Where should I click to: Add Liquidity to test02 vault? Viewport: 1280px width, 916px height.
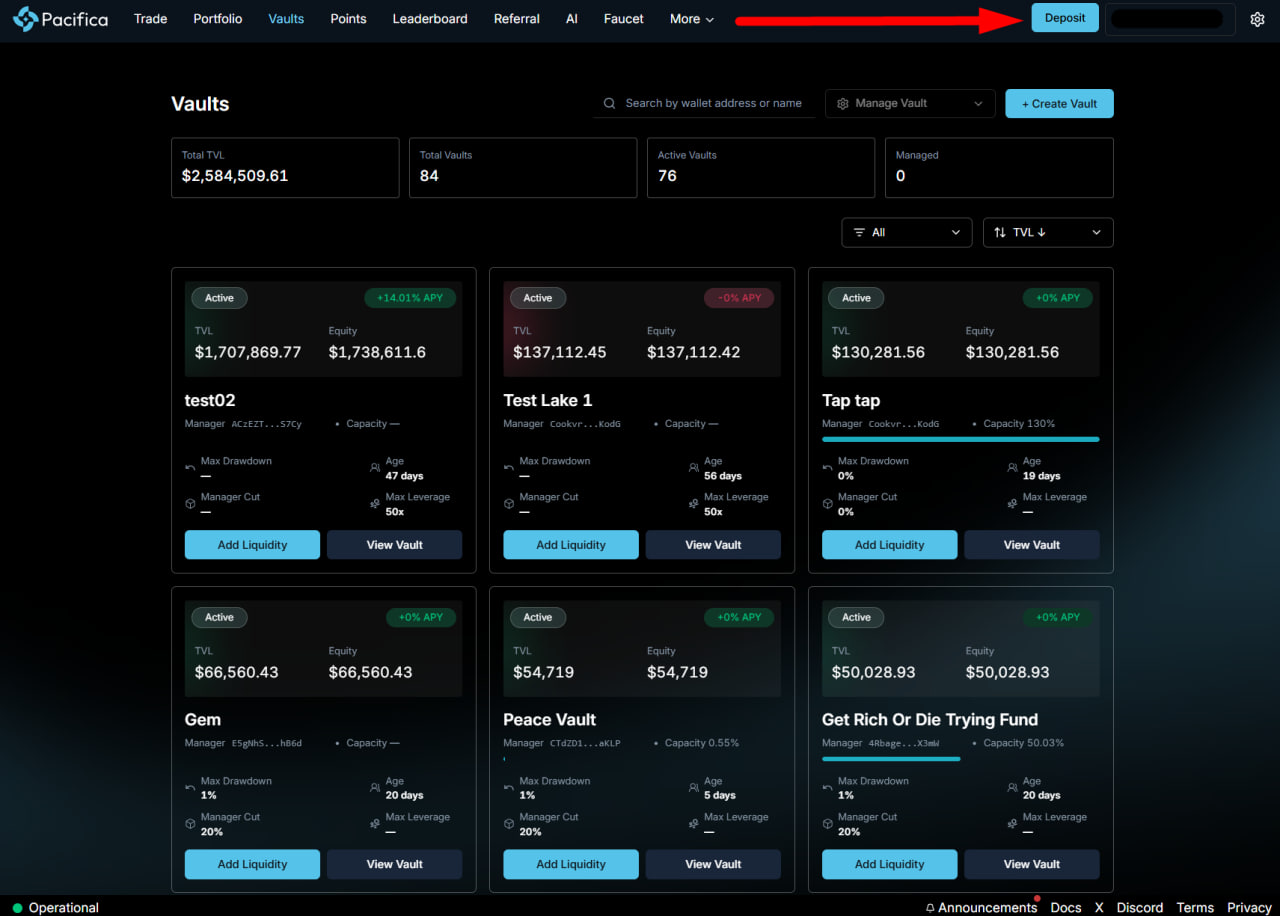252,545
